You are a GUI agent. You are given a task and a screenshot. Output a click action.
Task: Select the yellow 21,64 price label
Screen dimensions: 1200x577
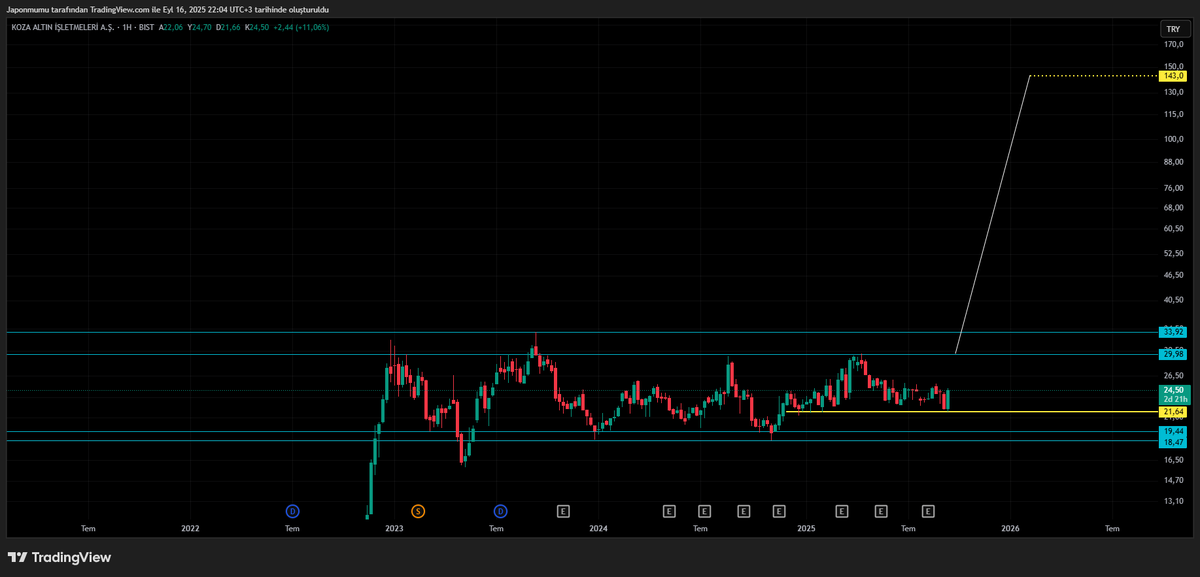pos(1173,411)
